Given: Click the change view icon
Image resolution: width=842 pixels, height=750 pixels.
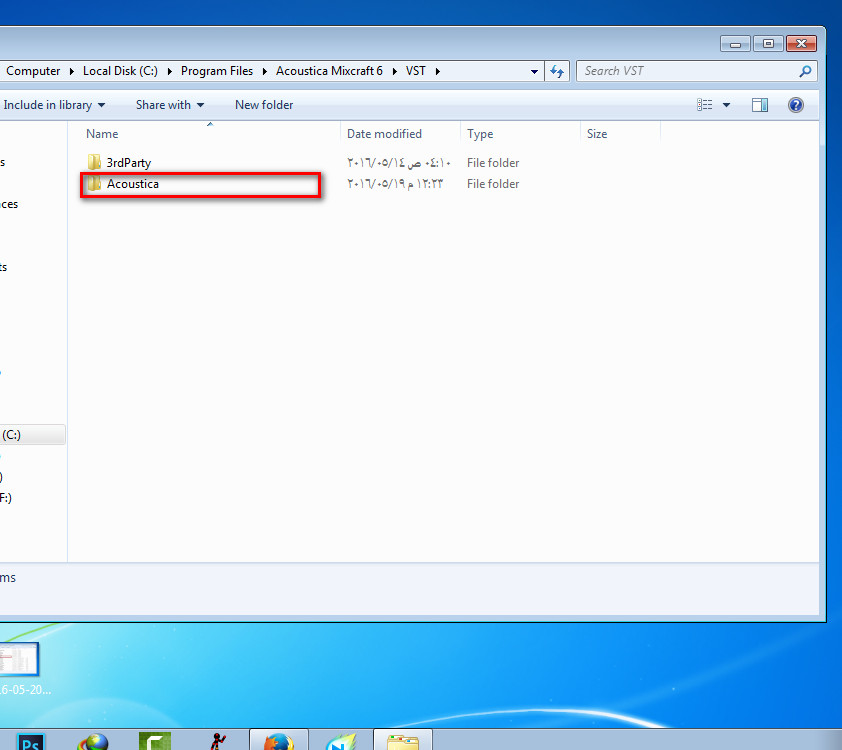Looking at the screenshot, I should click(705, 105).
